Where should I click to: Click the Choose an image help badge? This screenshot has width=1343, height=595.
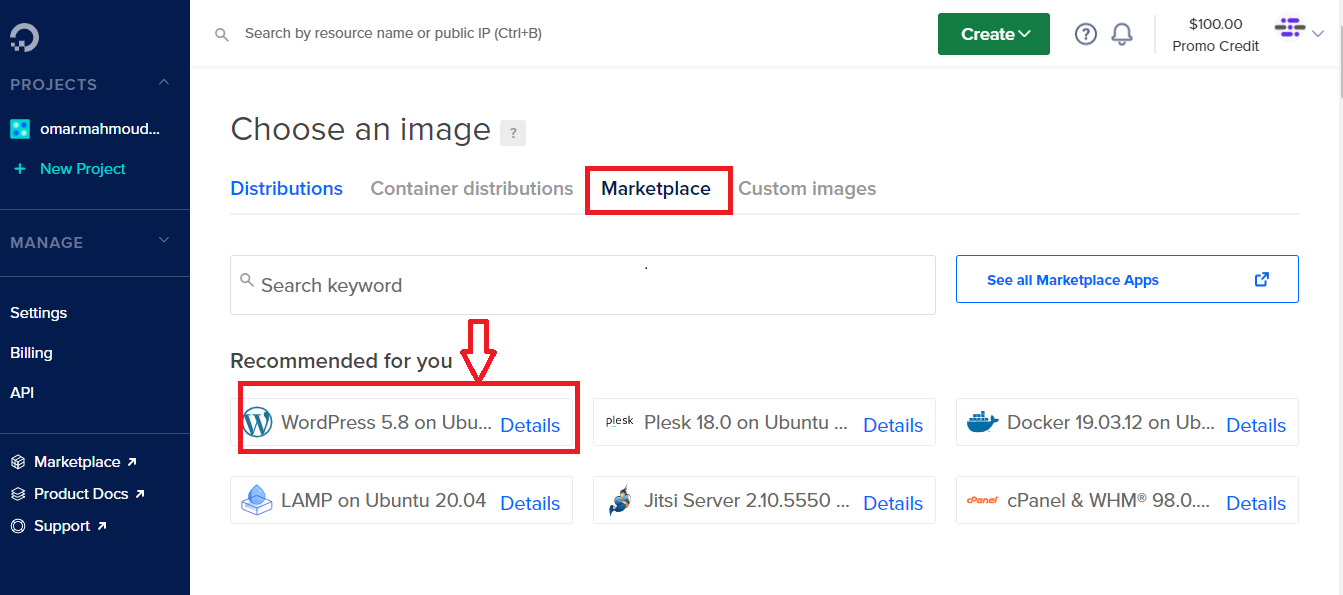point(513,132)
